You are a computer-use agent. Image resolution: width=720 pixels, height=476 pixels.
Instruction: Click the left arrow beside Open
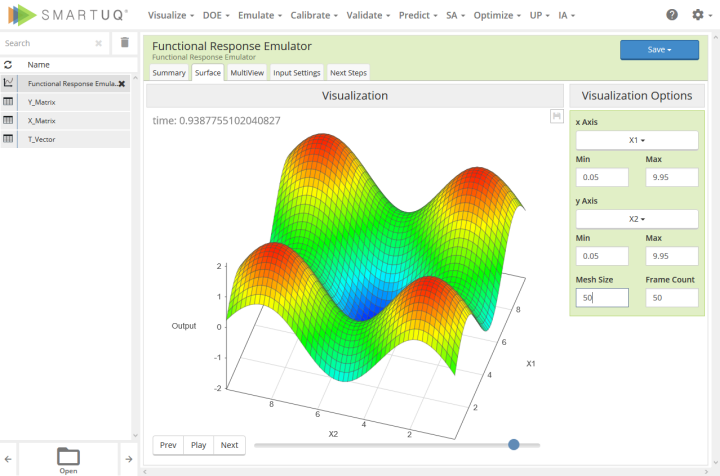(x=9, y=459)
